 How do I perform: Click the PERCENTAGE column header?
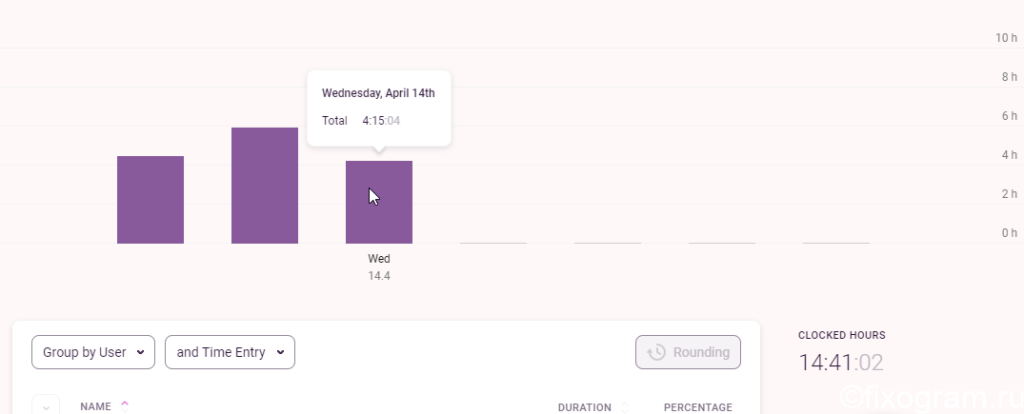point(698,407)
